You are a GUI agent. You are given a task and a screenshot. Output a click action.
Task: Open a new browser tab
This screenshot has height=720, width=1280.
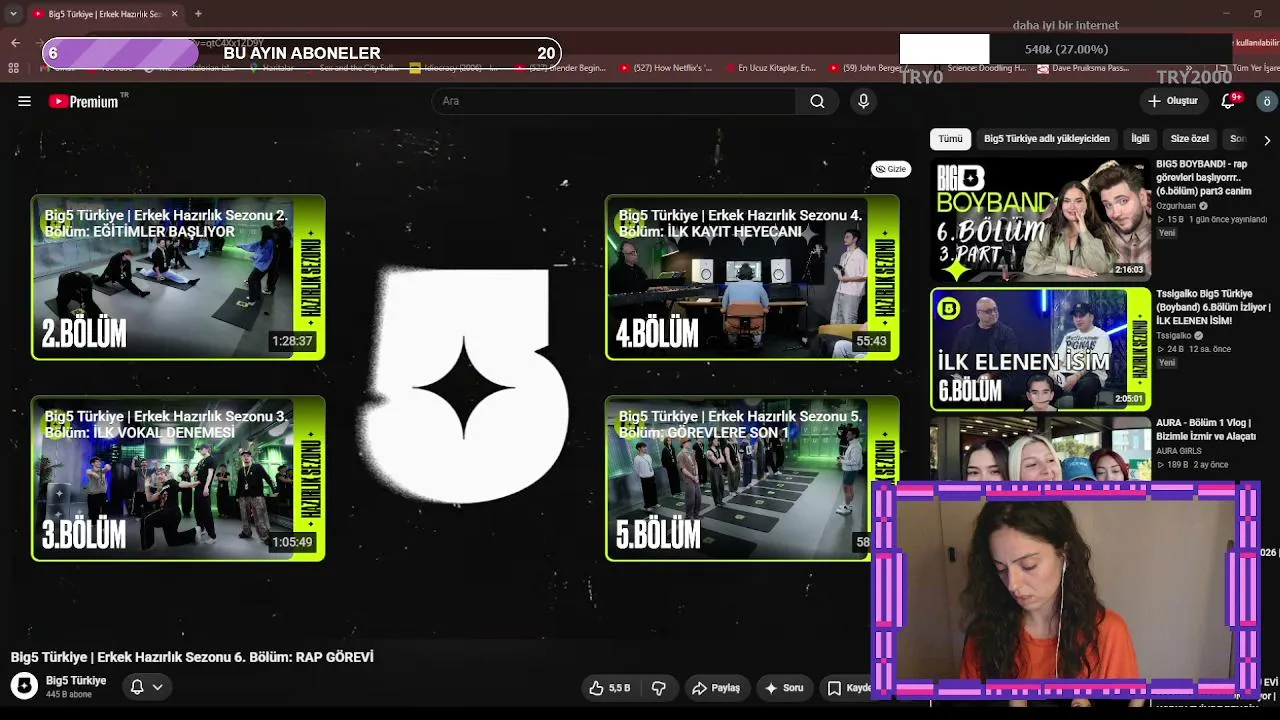[198, 14]
